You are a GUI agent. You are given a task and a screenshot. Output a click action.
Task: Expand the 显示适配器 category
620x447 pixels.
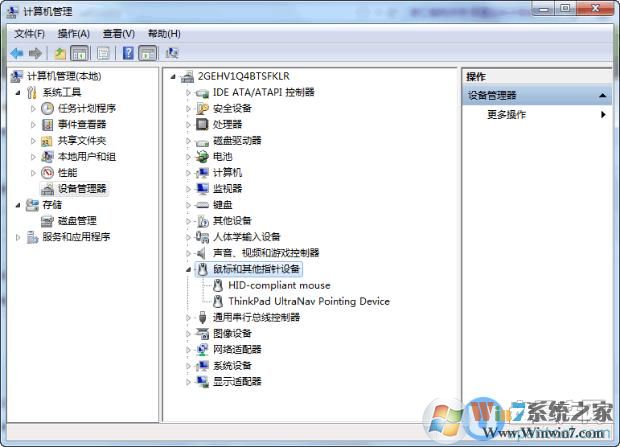189,382
